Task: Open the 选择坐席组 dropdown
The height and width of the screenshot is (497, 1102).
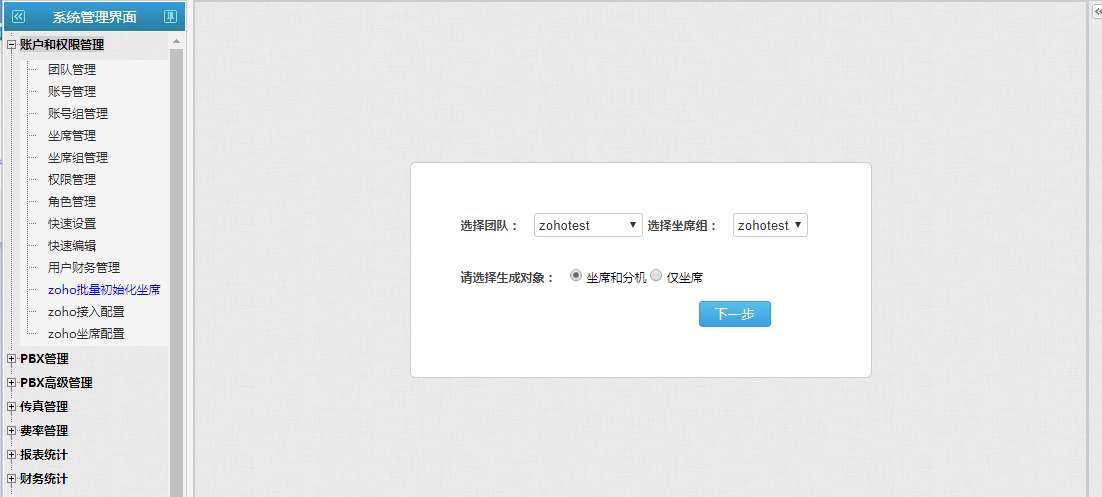Action: click(x=769, y=225)
